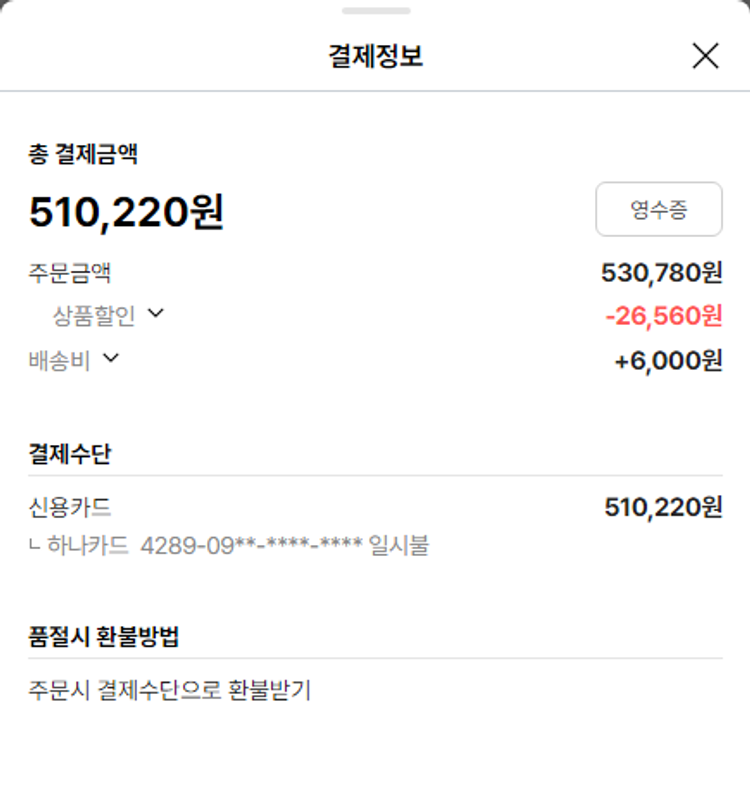Click the 신용카드 510,220원 amount
Viewport: 750px width, 810px height.
click(663, 507)
